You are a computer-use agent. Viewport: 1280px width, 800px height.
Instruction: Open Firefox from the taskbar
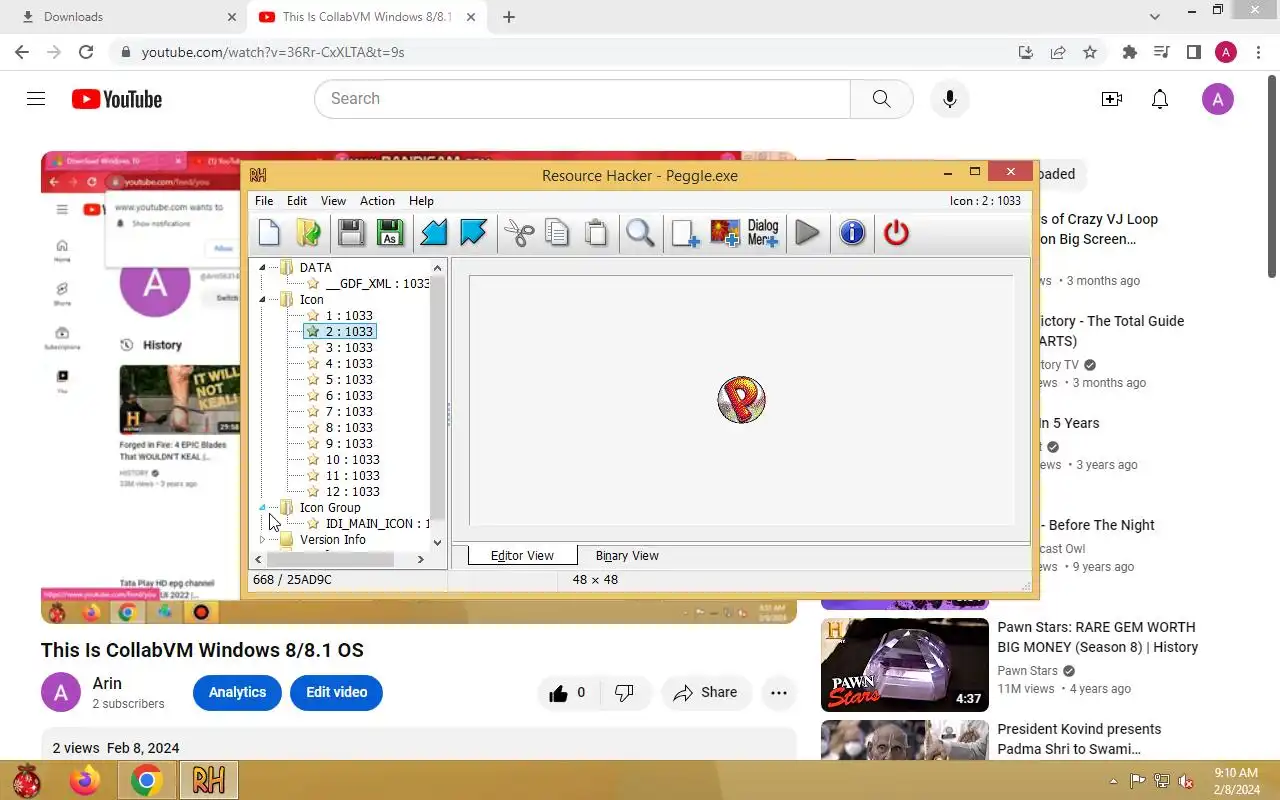pos(85,780)
